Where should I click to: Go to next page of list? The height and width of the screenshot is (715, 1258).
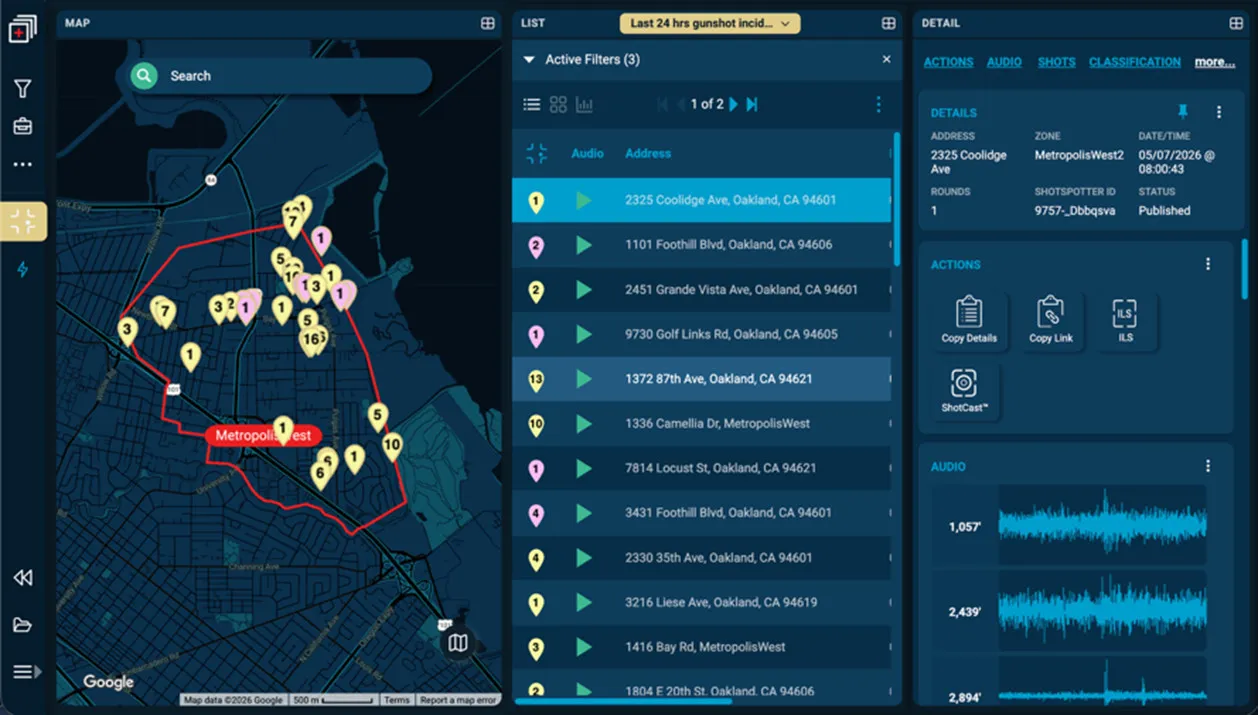tap(733, 104)
